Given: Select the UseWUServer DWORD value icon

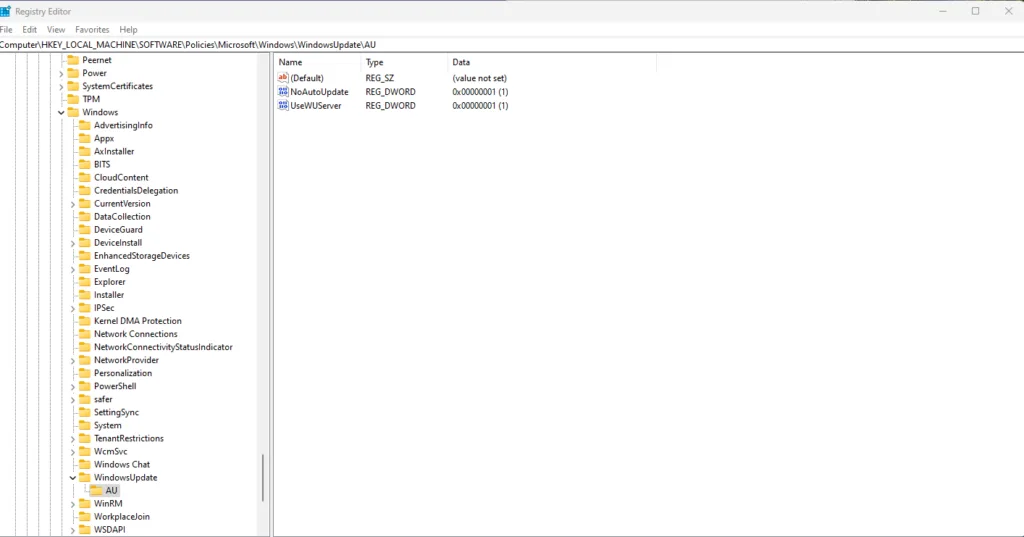Looking at the screenshot, I should [x=283, y=105].
